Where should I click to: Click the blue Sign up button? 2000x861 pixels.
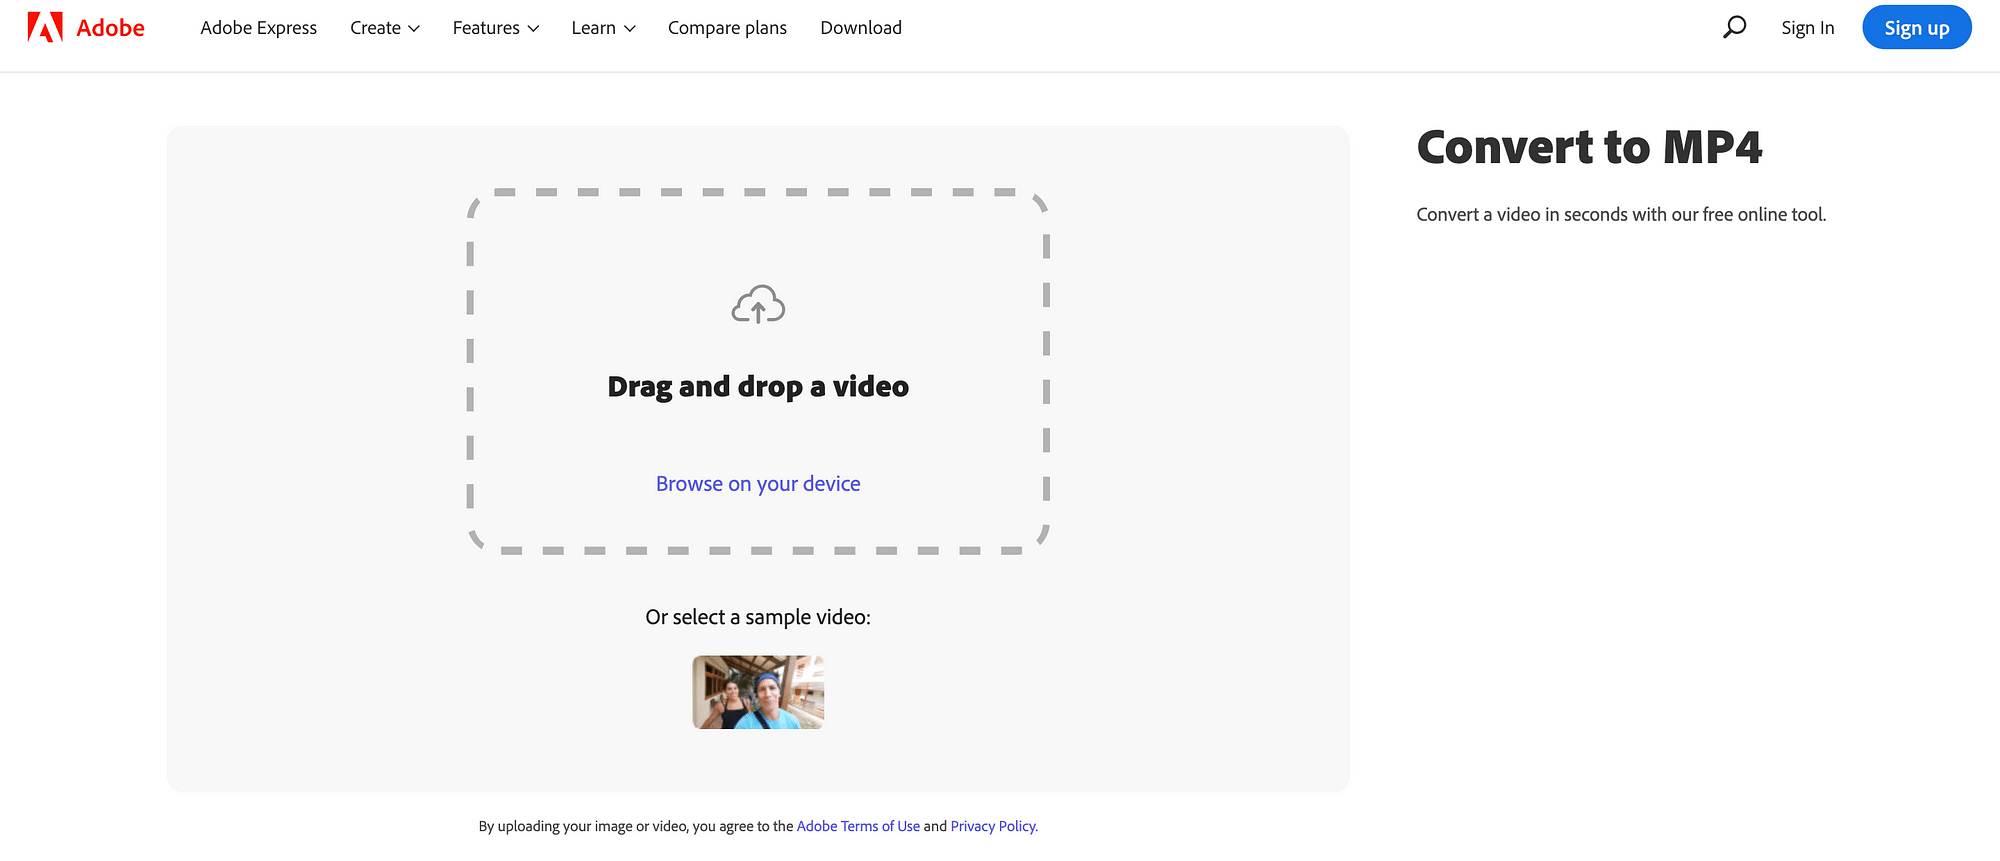tap(1917, 27)
